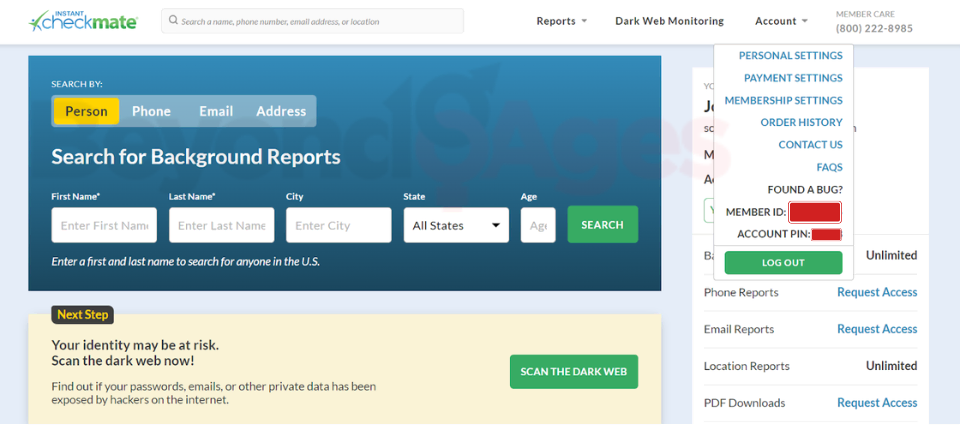Open Dark Web Monitoring page

pyautogui.click(x=669, y=21)
